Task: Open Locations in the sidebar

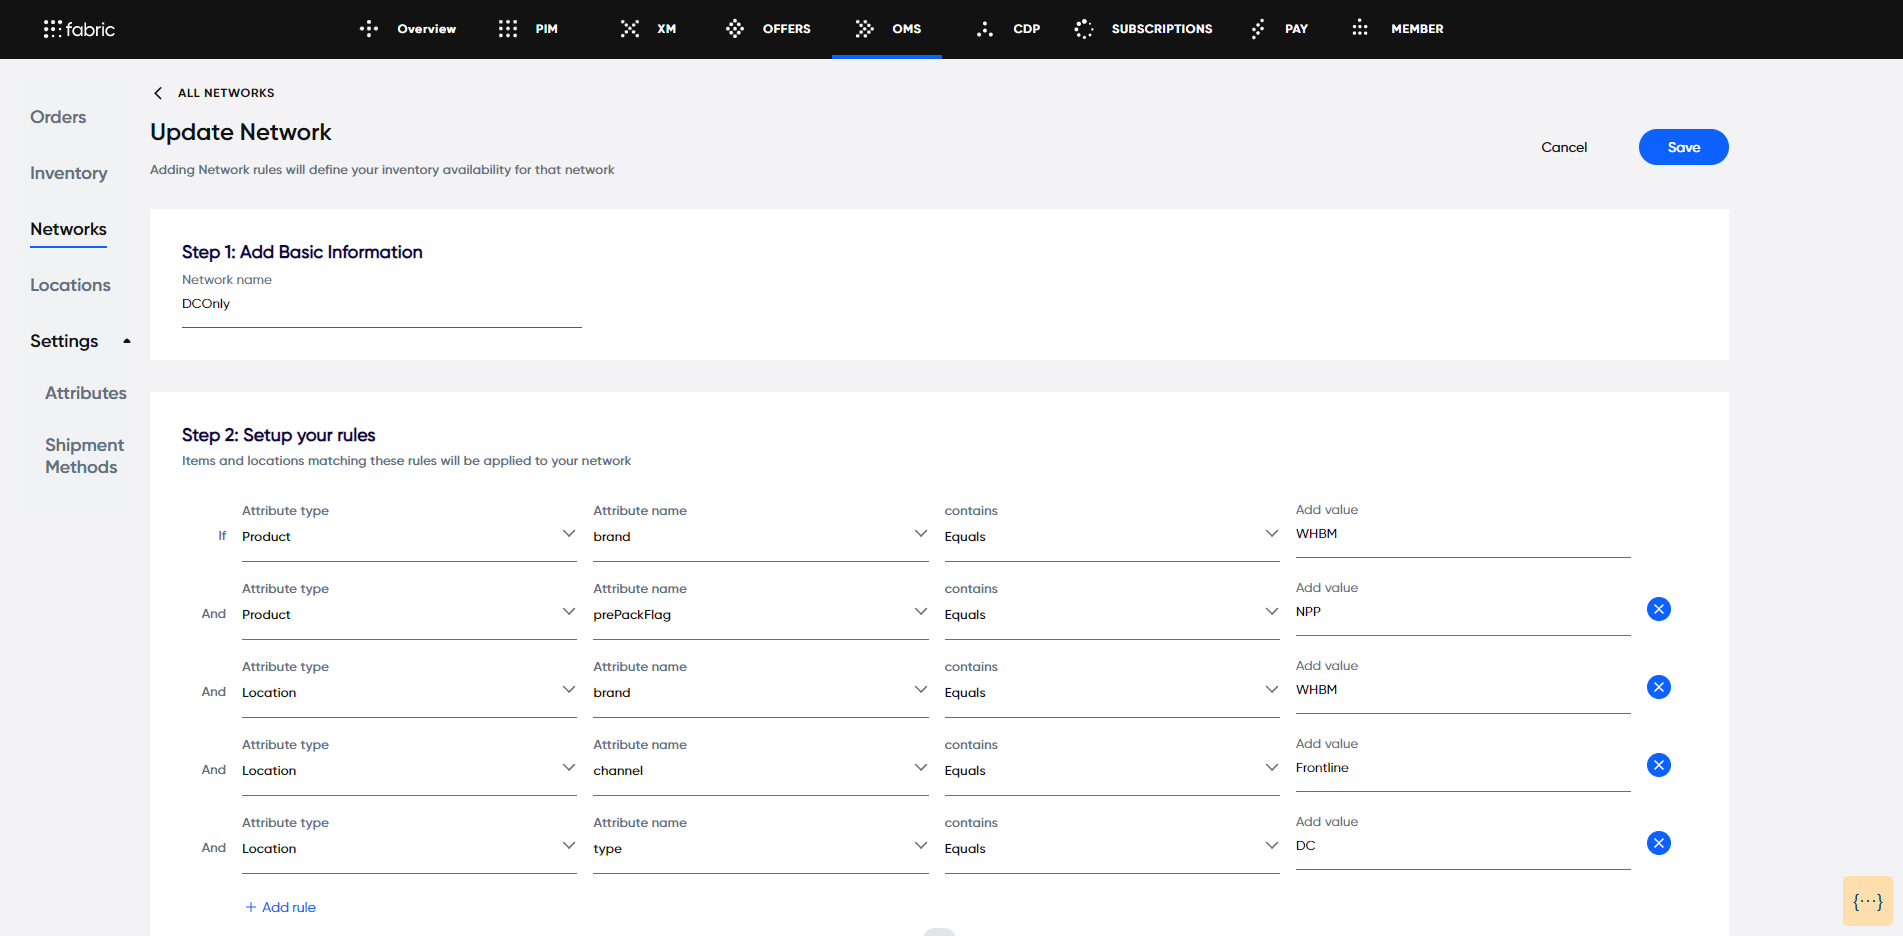Action: coord(70,285)
